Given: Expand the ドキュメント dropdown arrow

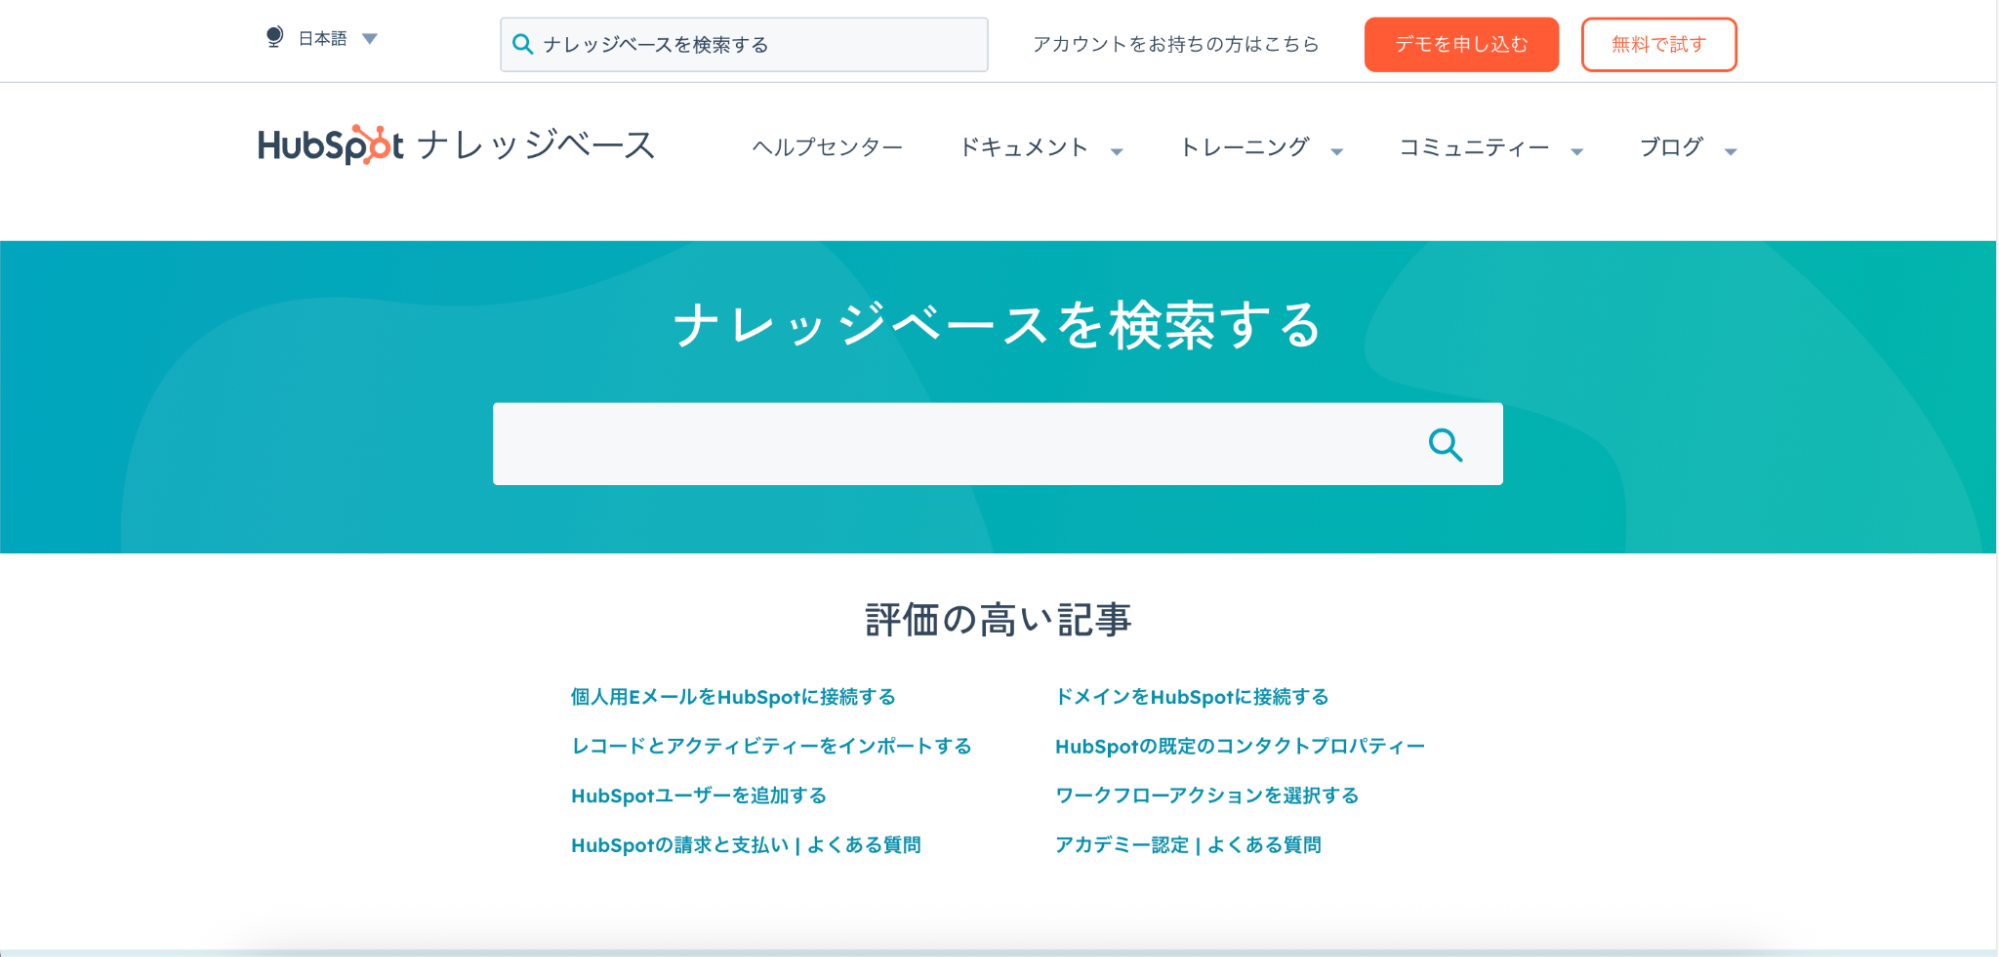Looking at the screenshot, I should coord(1117,151).
